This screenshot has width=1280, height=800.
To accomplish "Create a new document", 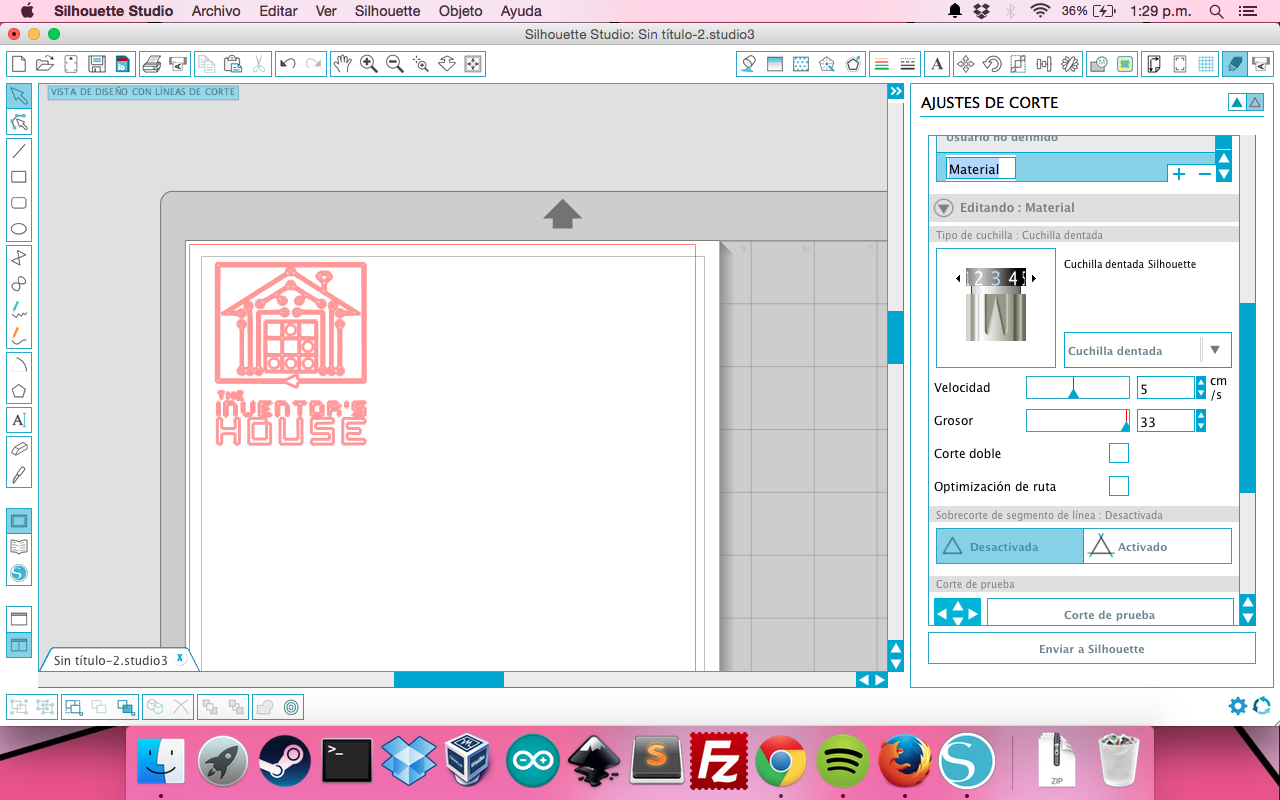I will tap(18, 64).
